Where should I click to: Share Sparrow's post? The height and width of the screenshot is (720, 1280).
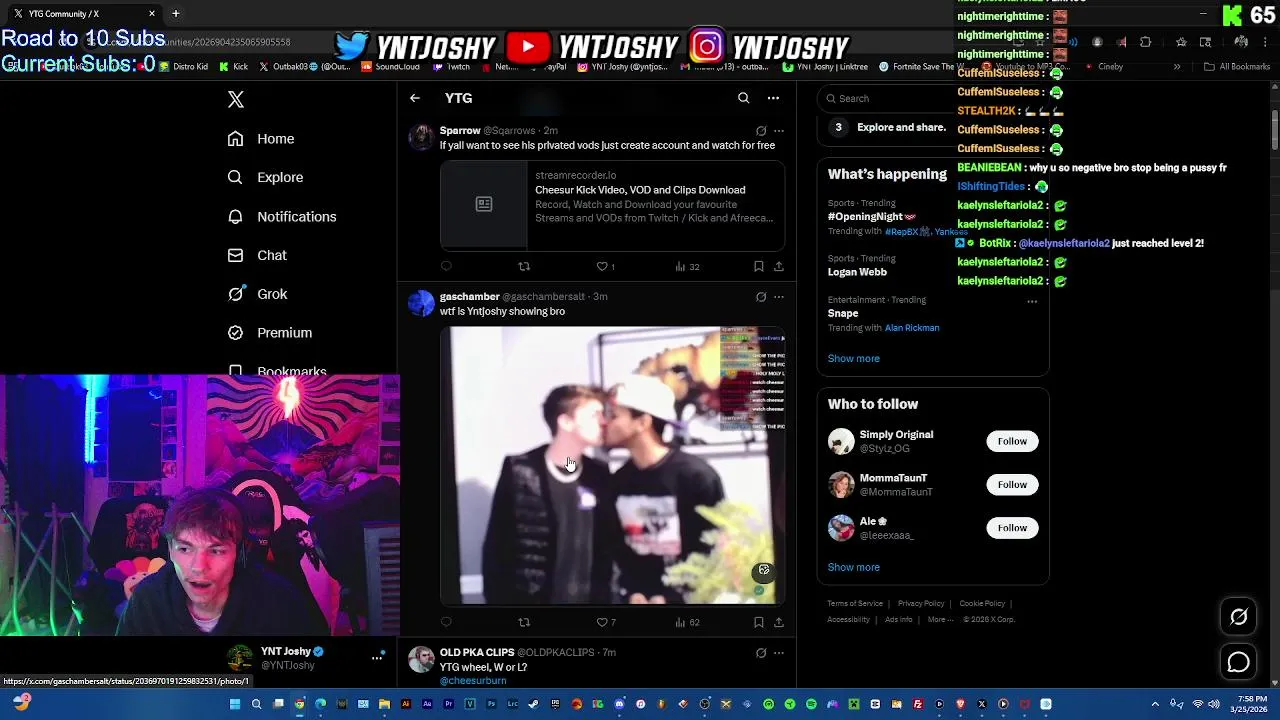tap(779, 266)
